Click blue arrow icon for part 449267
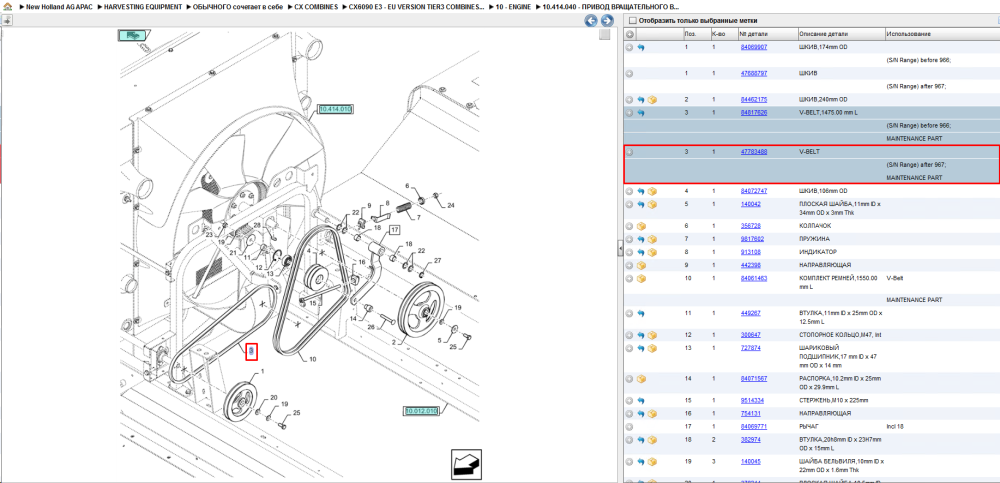 (641, 313)
